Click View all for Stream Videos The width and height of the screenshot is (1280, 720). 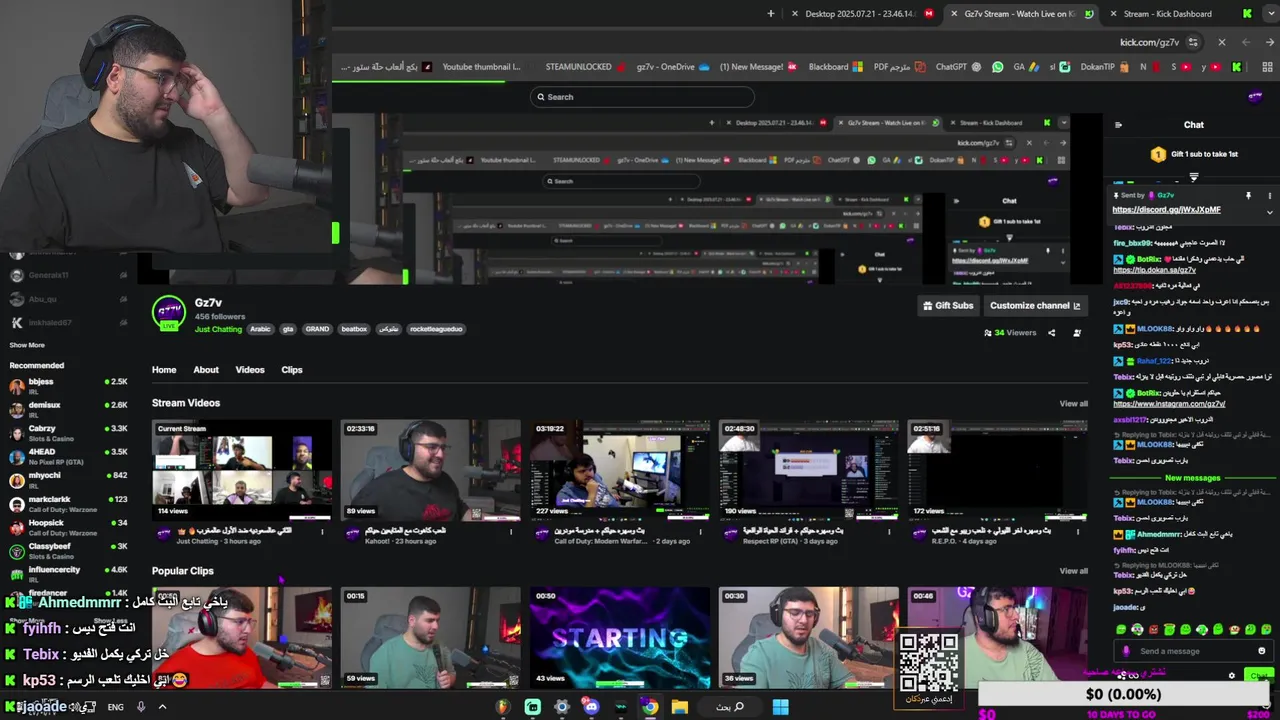1074,404
